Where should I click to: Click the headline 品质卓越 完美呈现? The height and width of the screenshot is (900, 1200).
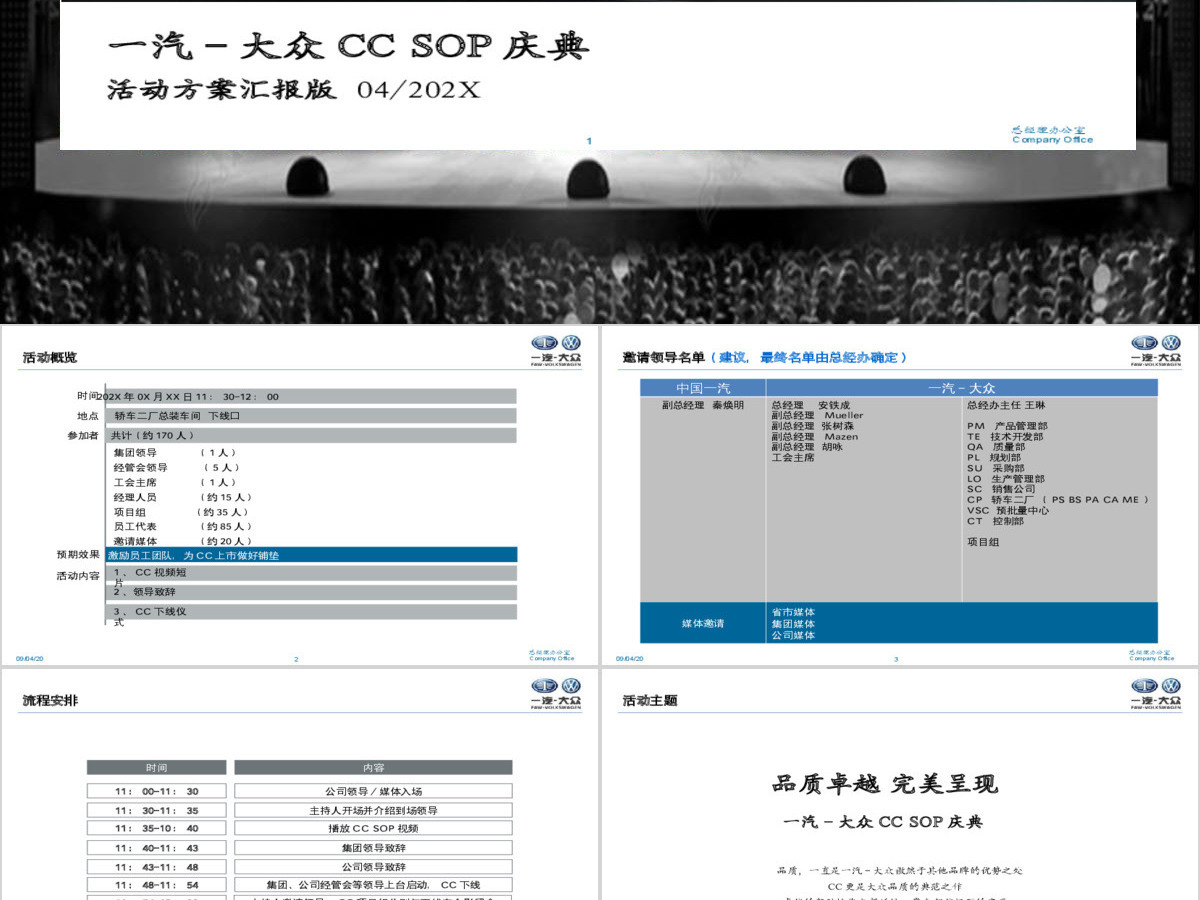click(885, 784)
